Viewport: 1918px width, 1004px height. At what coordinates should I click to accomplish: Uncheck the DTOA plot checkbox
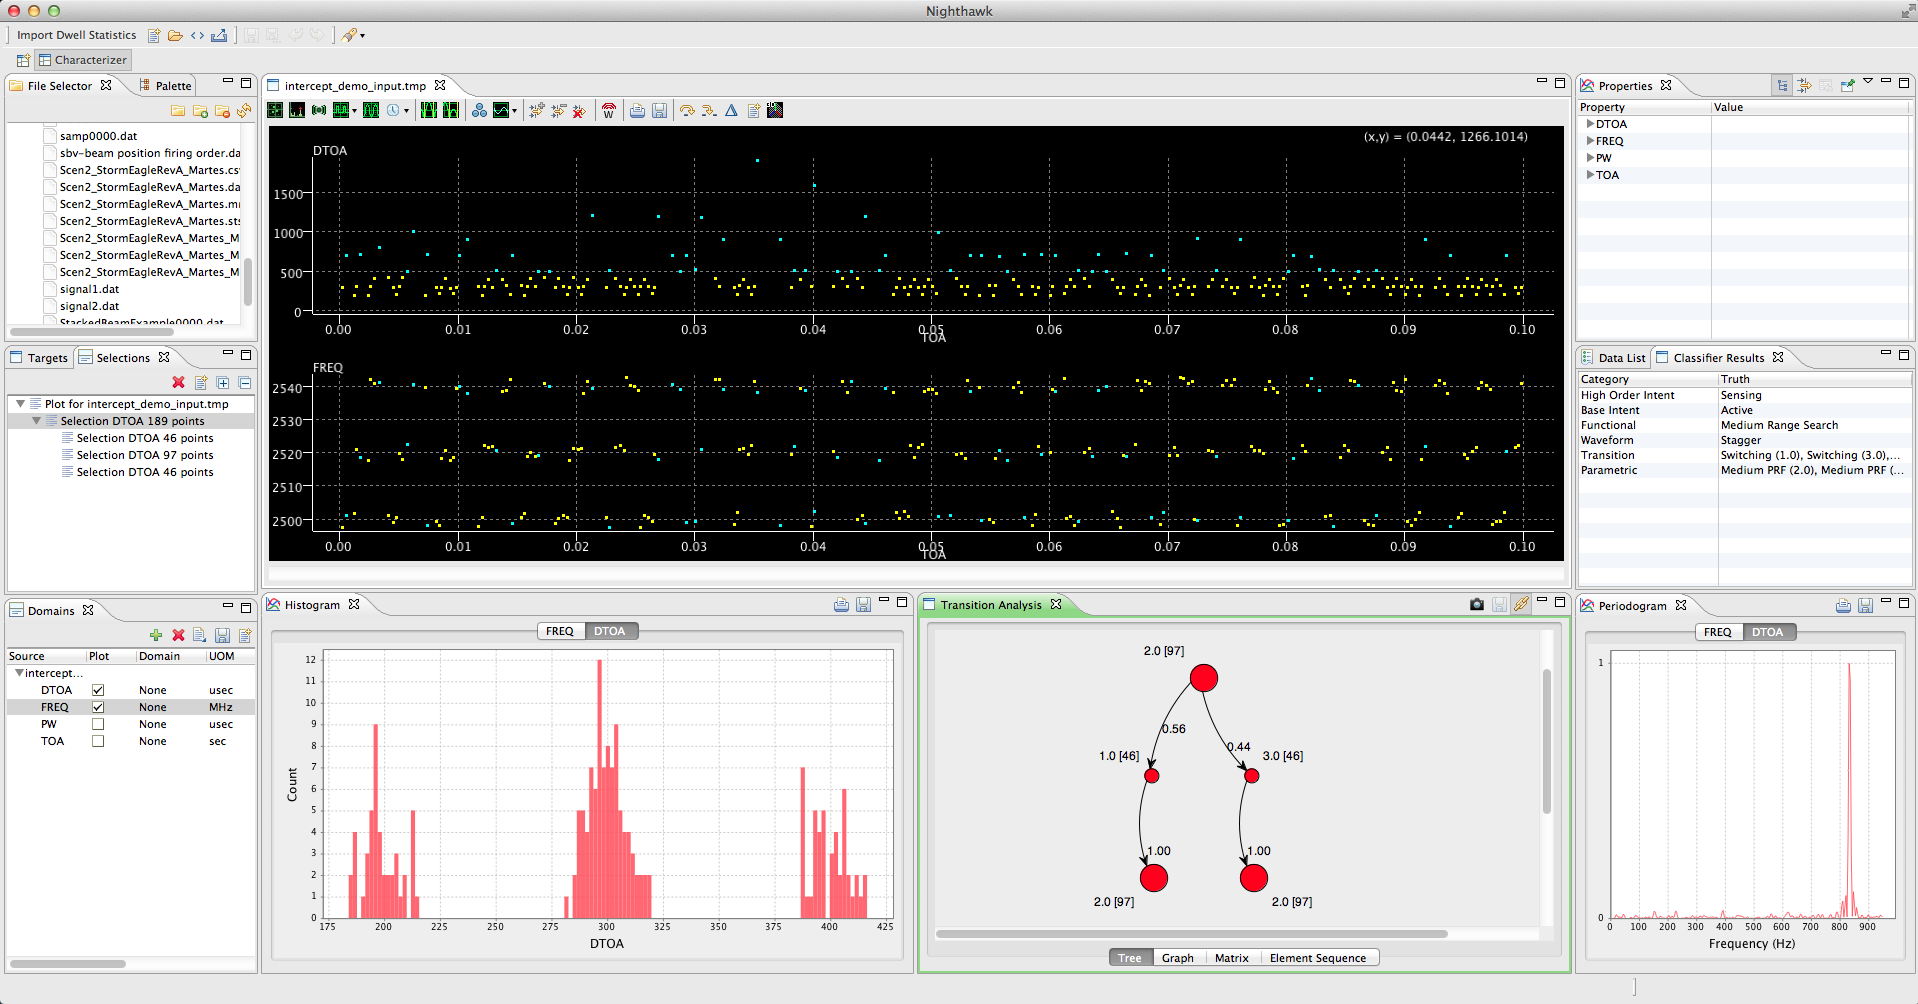click(98, 690)
